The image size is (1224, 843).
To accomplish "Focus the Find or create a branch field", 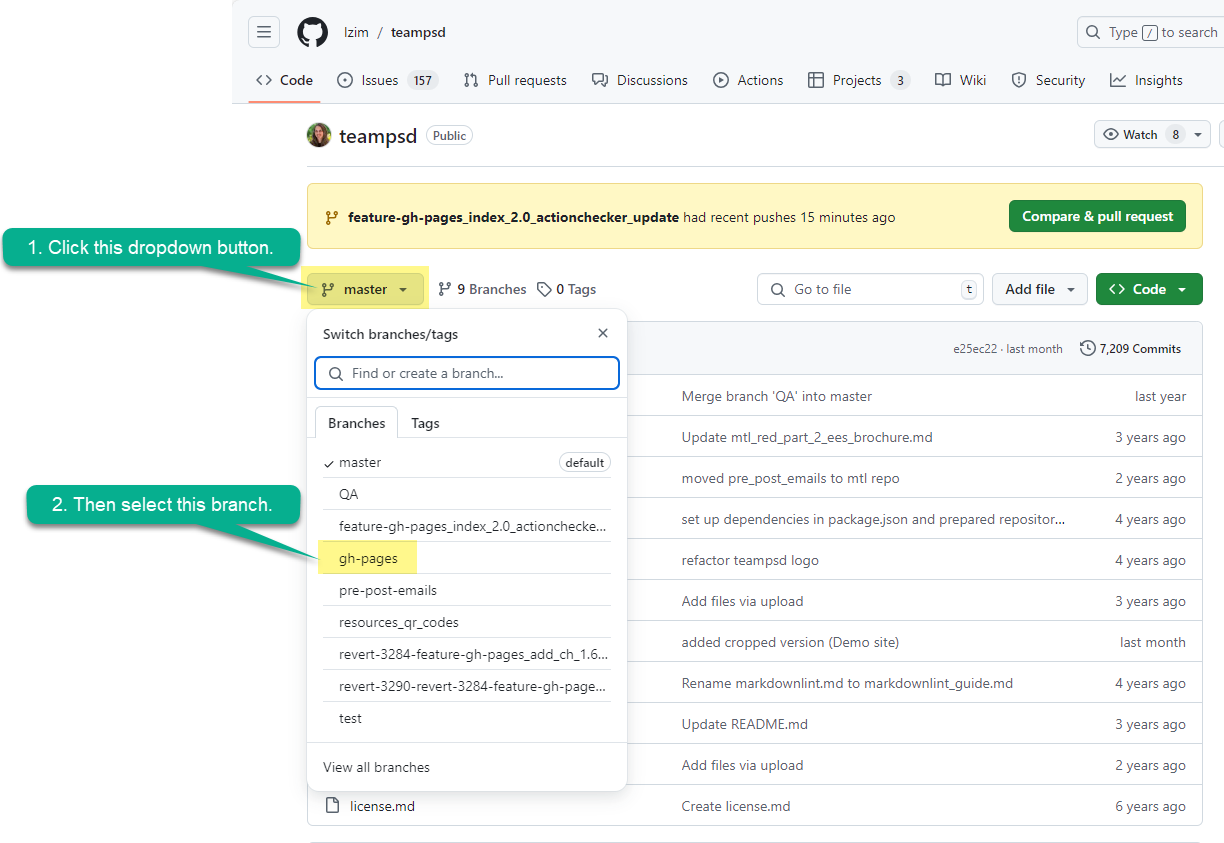I will (467, 373).
